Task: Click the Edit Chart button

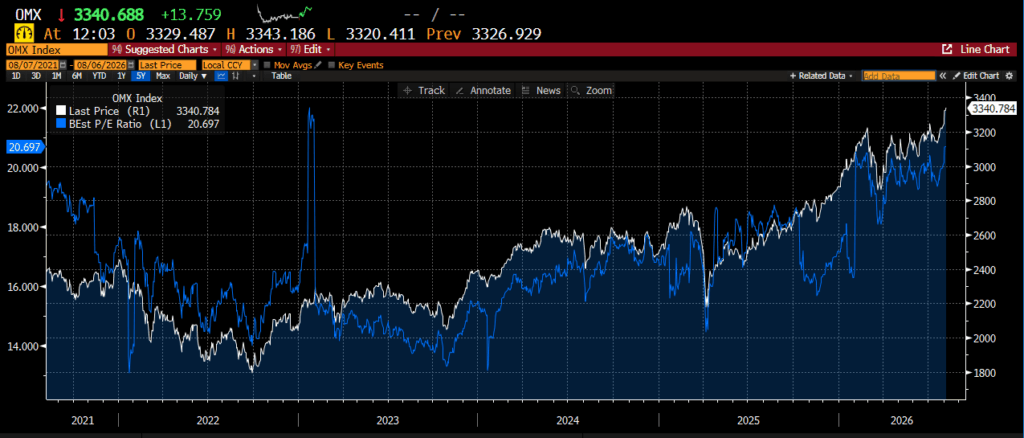Action: tap(976, 76)
